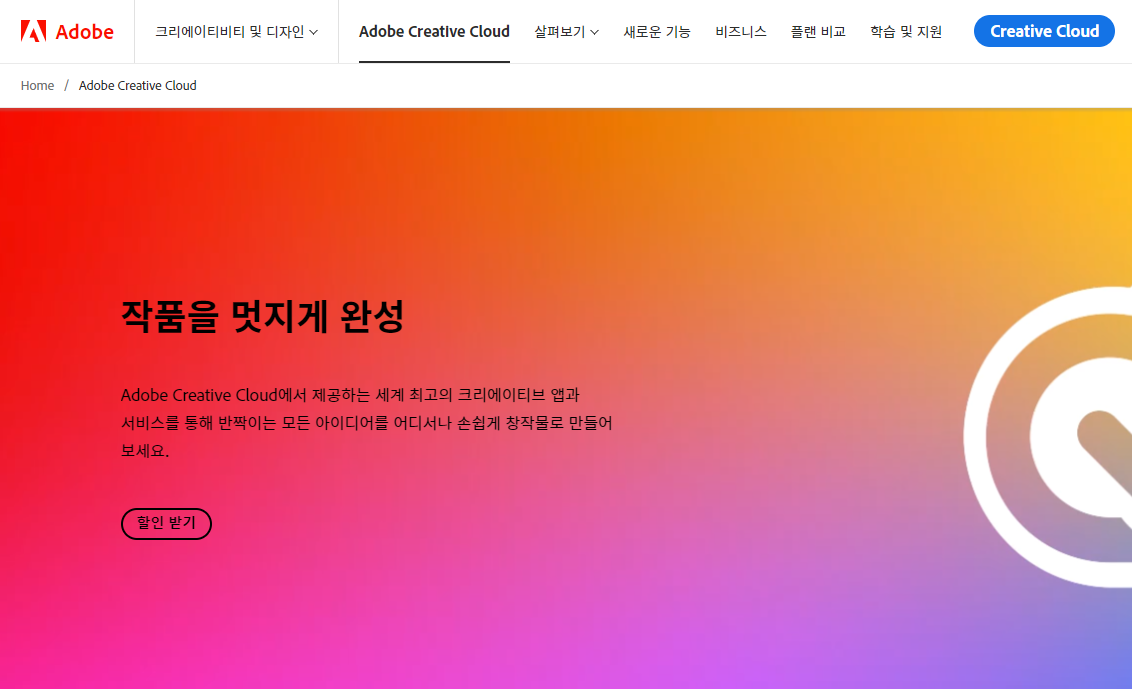Viewport: 1132px width, 689px height.
Task: Click the 할인 받기 button
Action: click(166, 524)
